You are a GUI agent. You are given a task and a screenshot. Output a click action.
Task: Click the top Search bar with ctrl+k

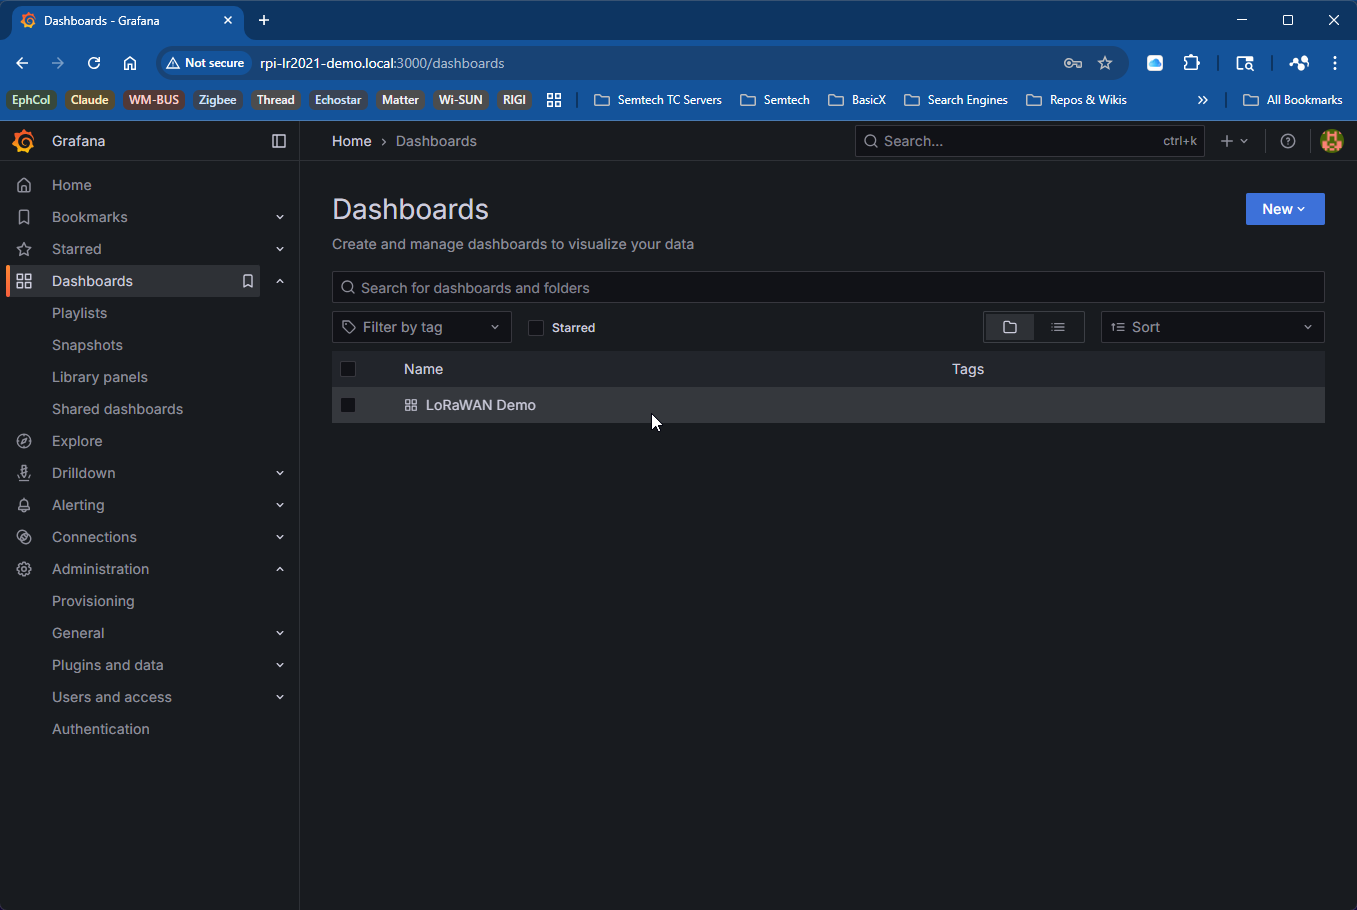click(1030, 141)
